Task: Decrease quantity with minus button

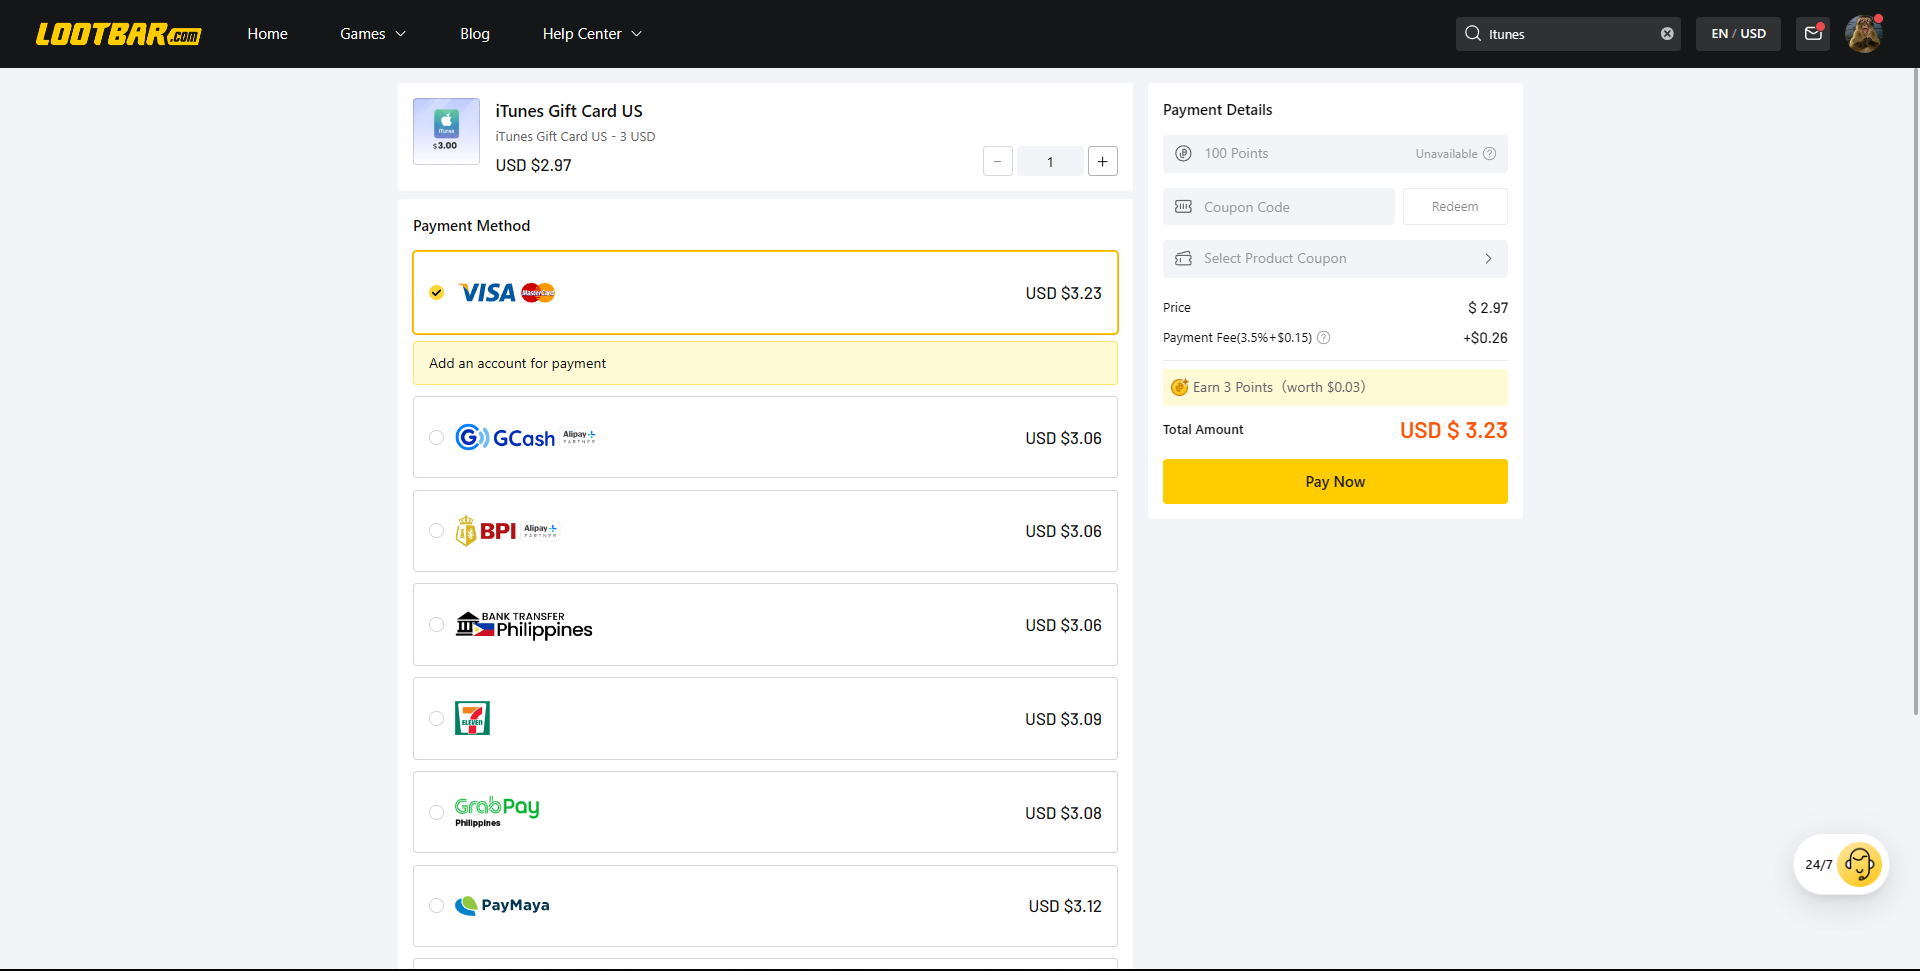Action: point(998,161)
